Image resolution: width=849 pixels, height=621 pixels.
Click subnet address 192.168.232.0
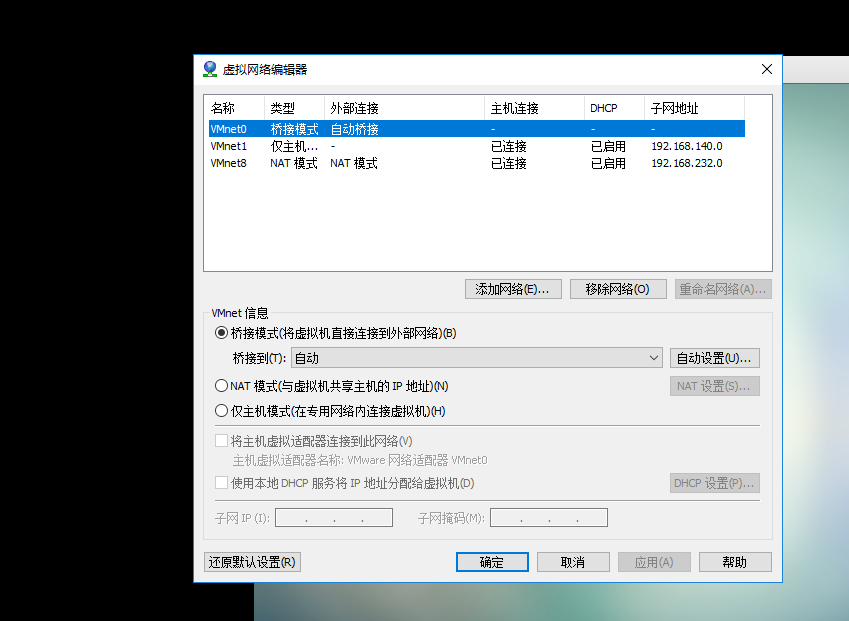(687, 163)
